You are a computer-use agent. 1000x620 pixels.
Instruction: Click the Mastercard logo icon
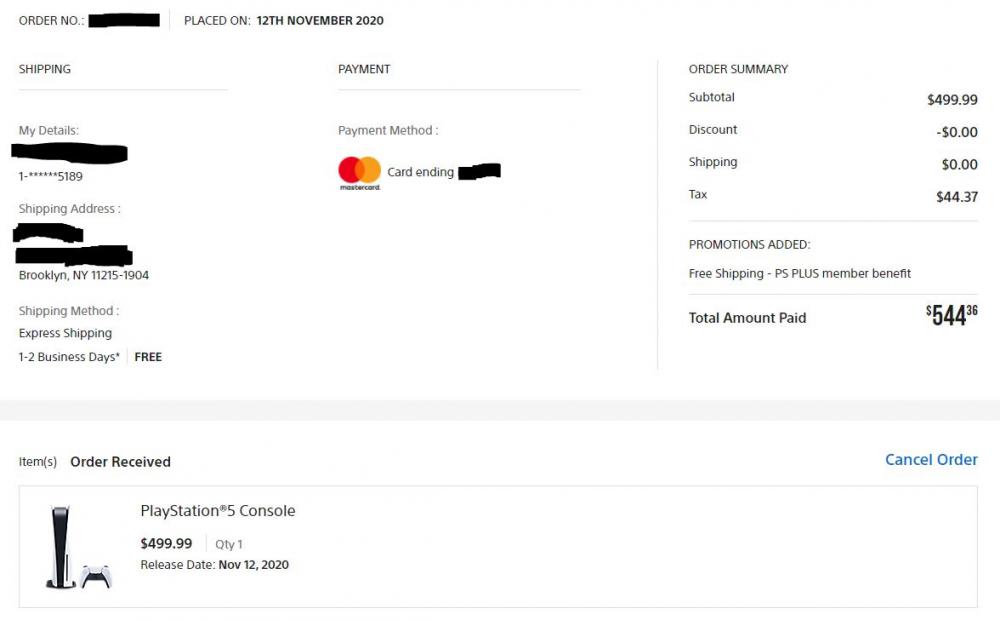tap(360, 172)
